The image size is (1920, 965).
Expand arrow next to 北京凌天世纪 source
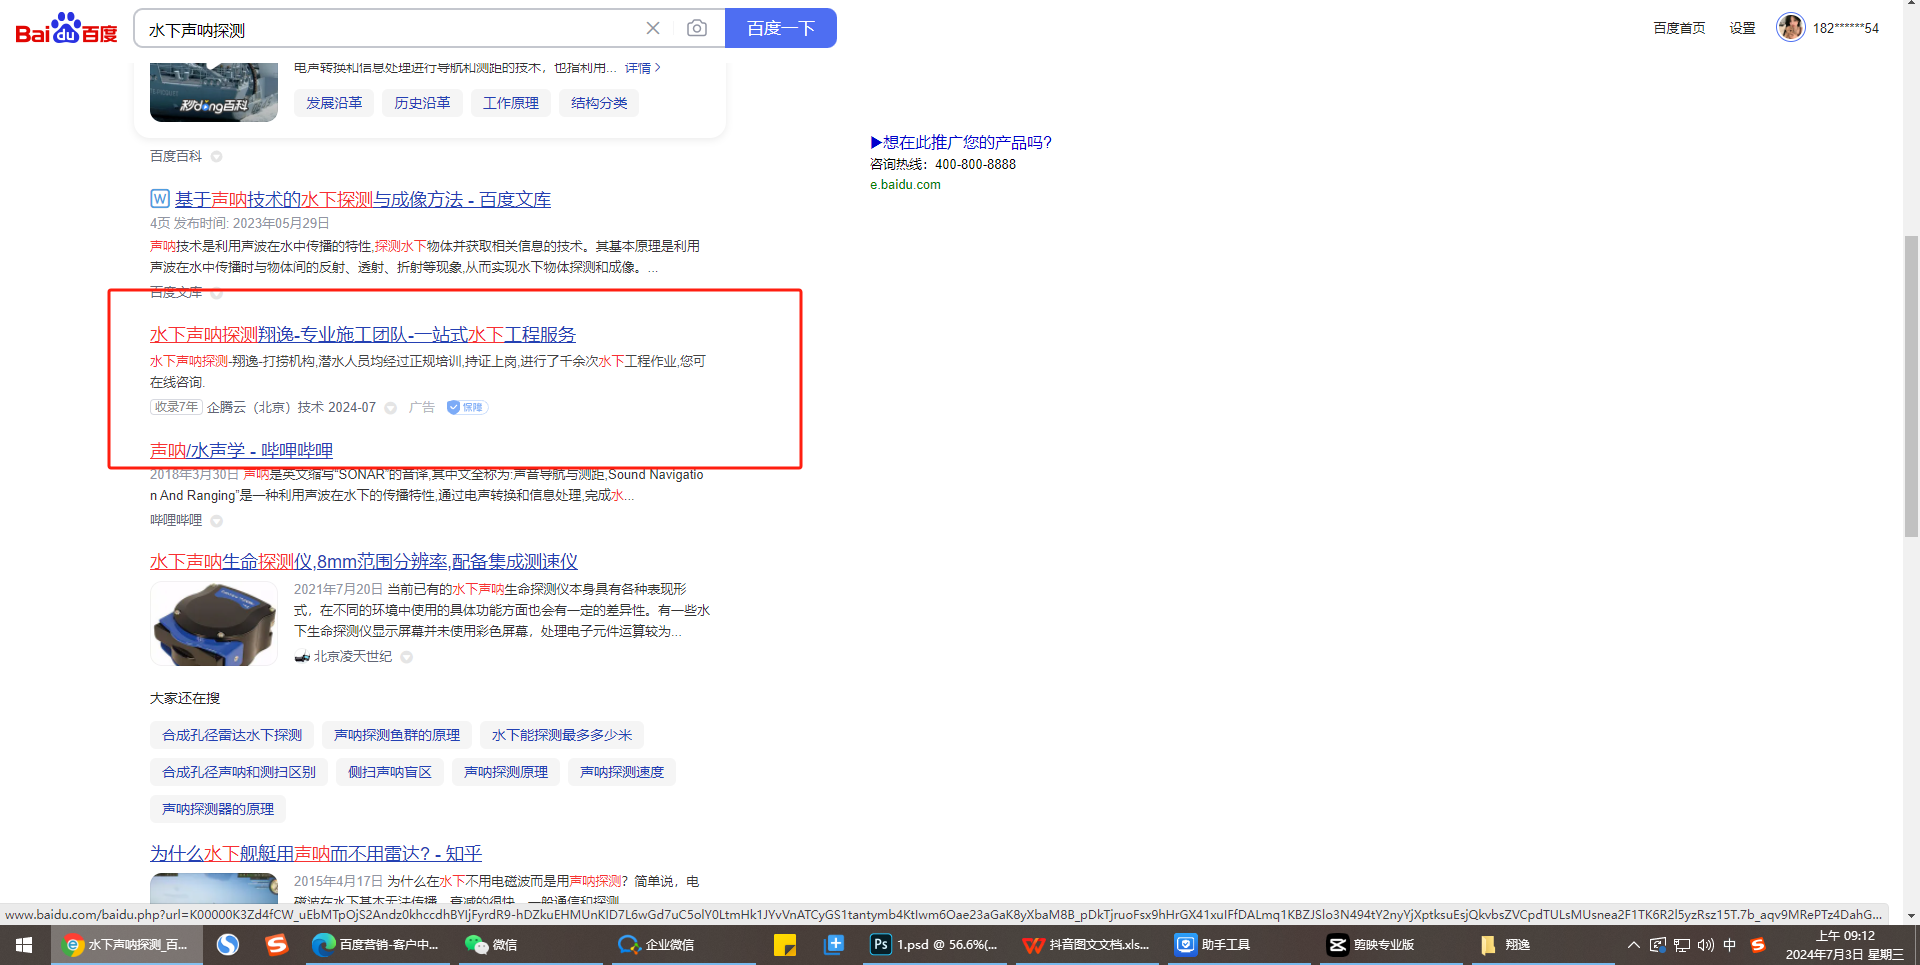click(x=407, y=657)
